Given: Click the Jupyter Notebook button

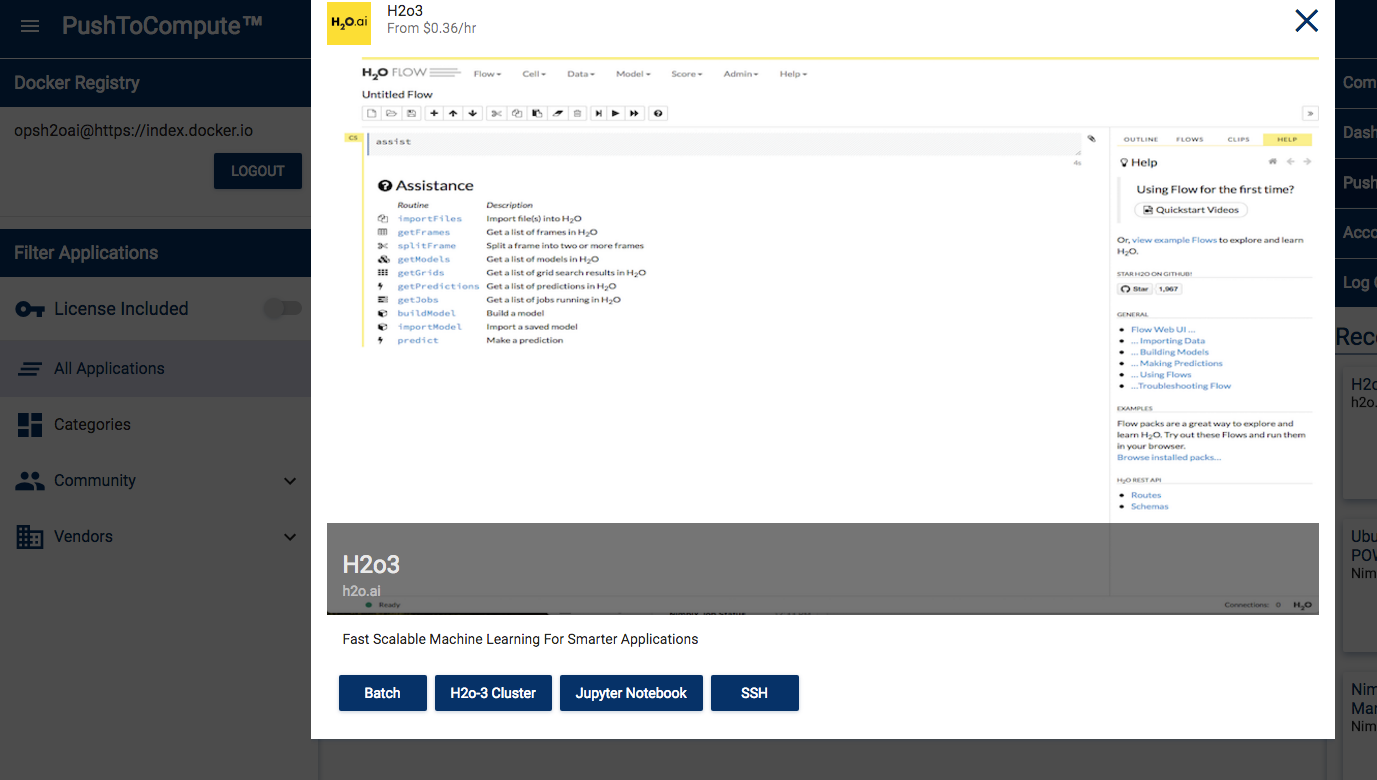Looking at the screenshot, I should (x=631, y=693).
